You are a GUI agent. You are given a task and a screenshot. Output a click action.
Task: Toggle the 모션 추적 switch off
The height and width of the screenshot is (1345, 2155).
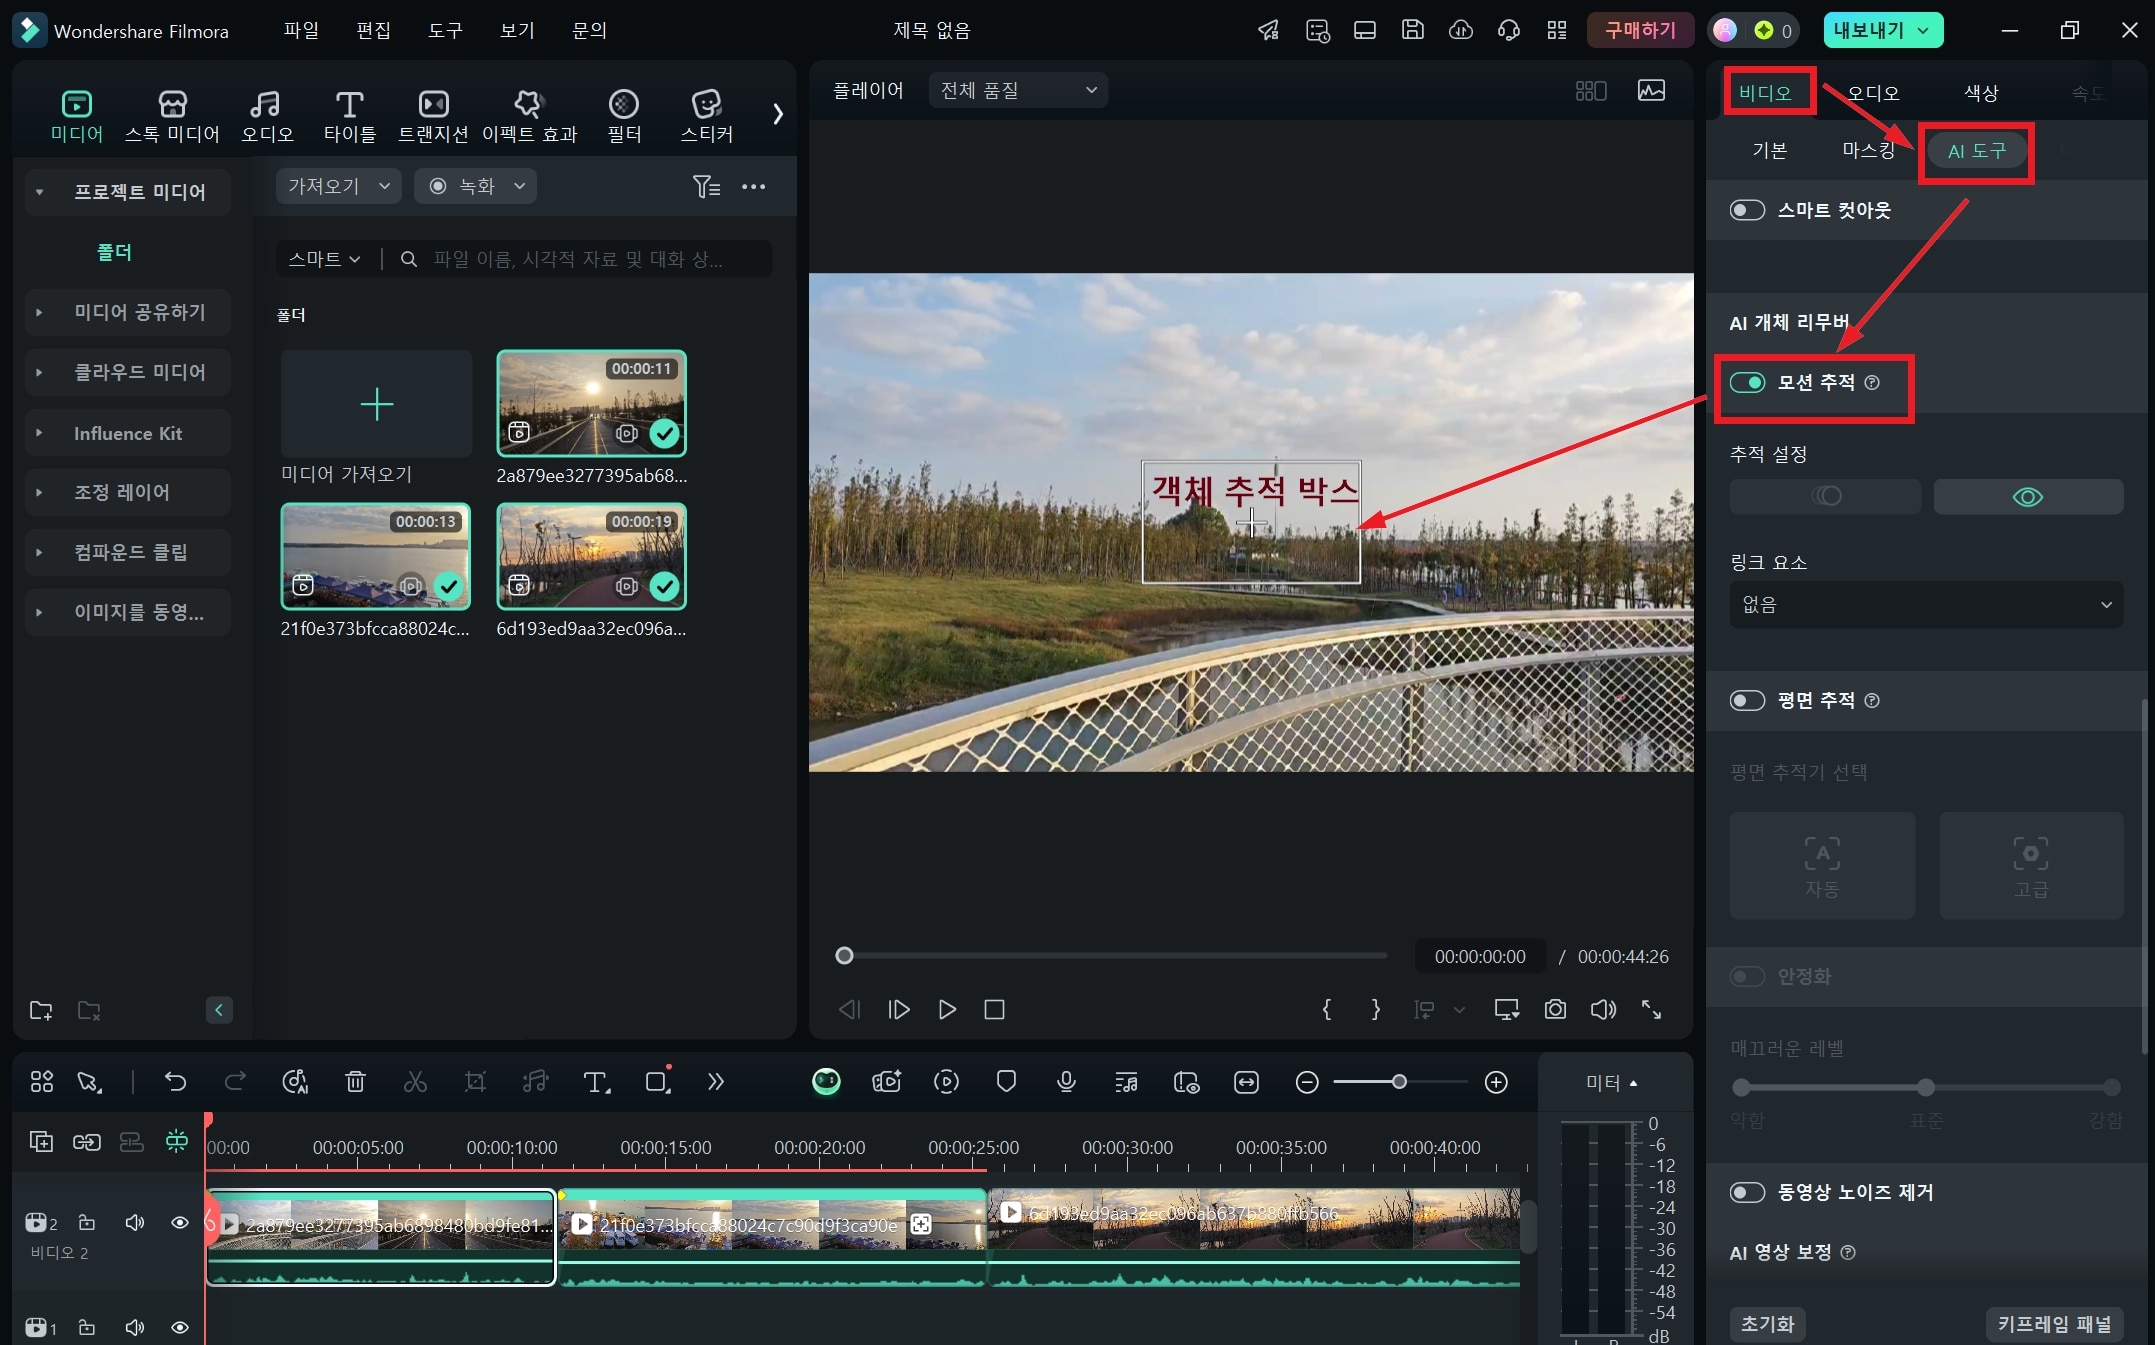(1747, 382)
